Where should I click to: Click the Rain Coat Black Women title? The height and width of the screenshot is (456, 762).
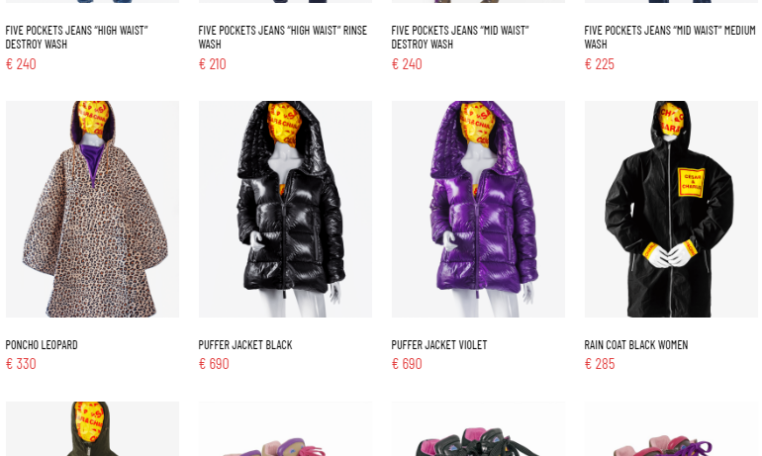(x=636, y=345)
